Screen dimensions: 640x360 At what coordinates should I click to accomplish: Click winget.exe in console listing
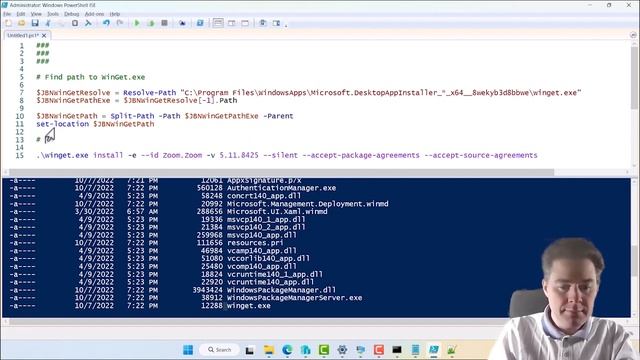point(249,306)
